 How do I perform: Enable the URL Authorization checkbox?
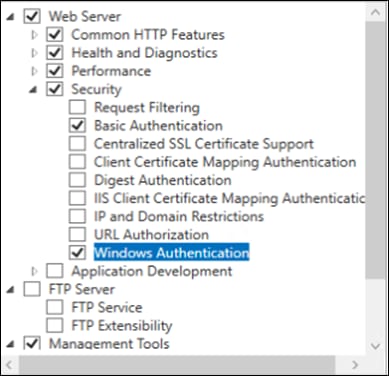click(77, 234)
